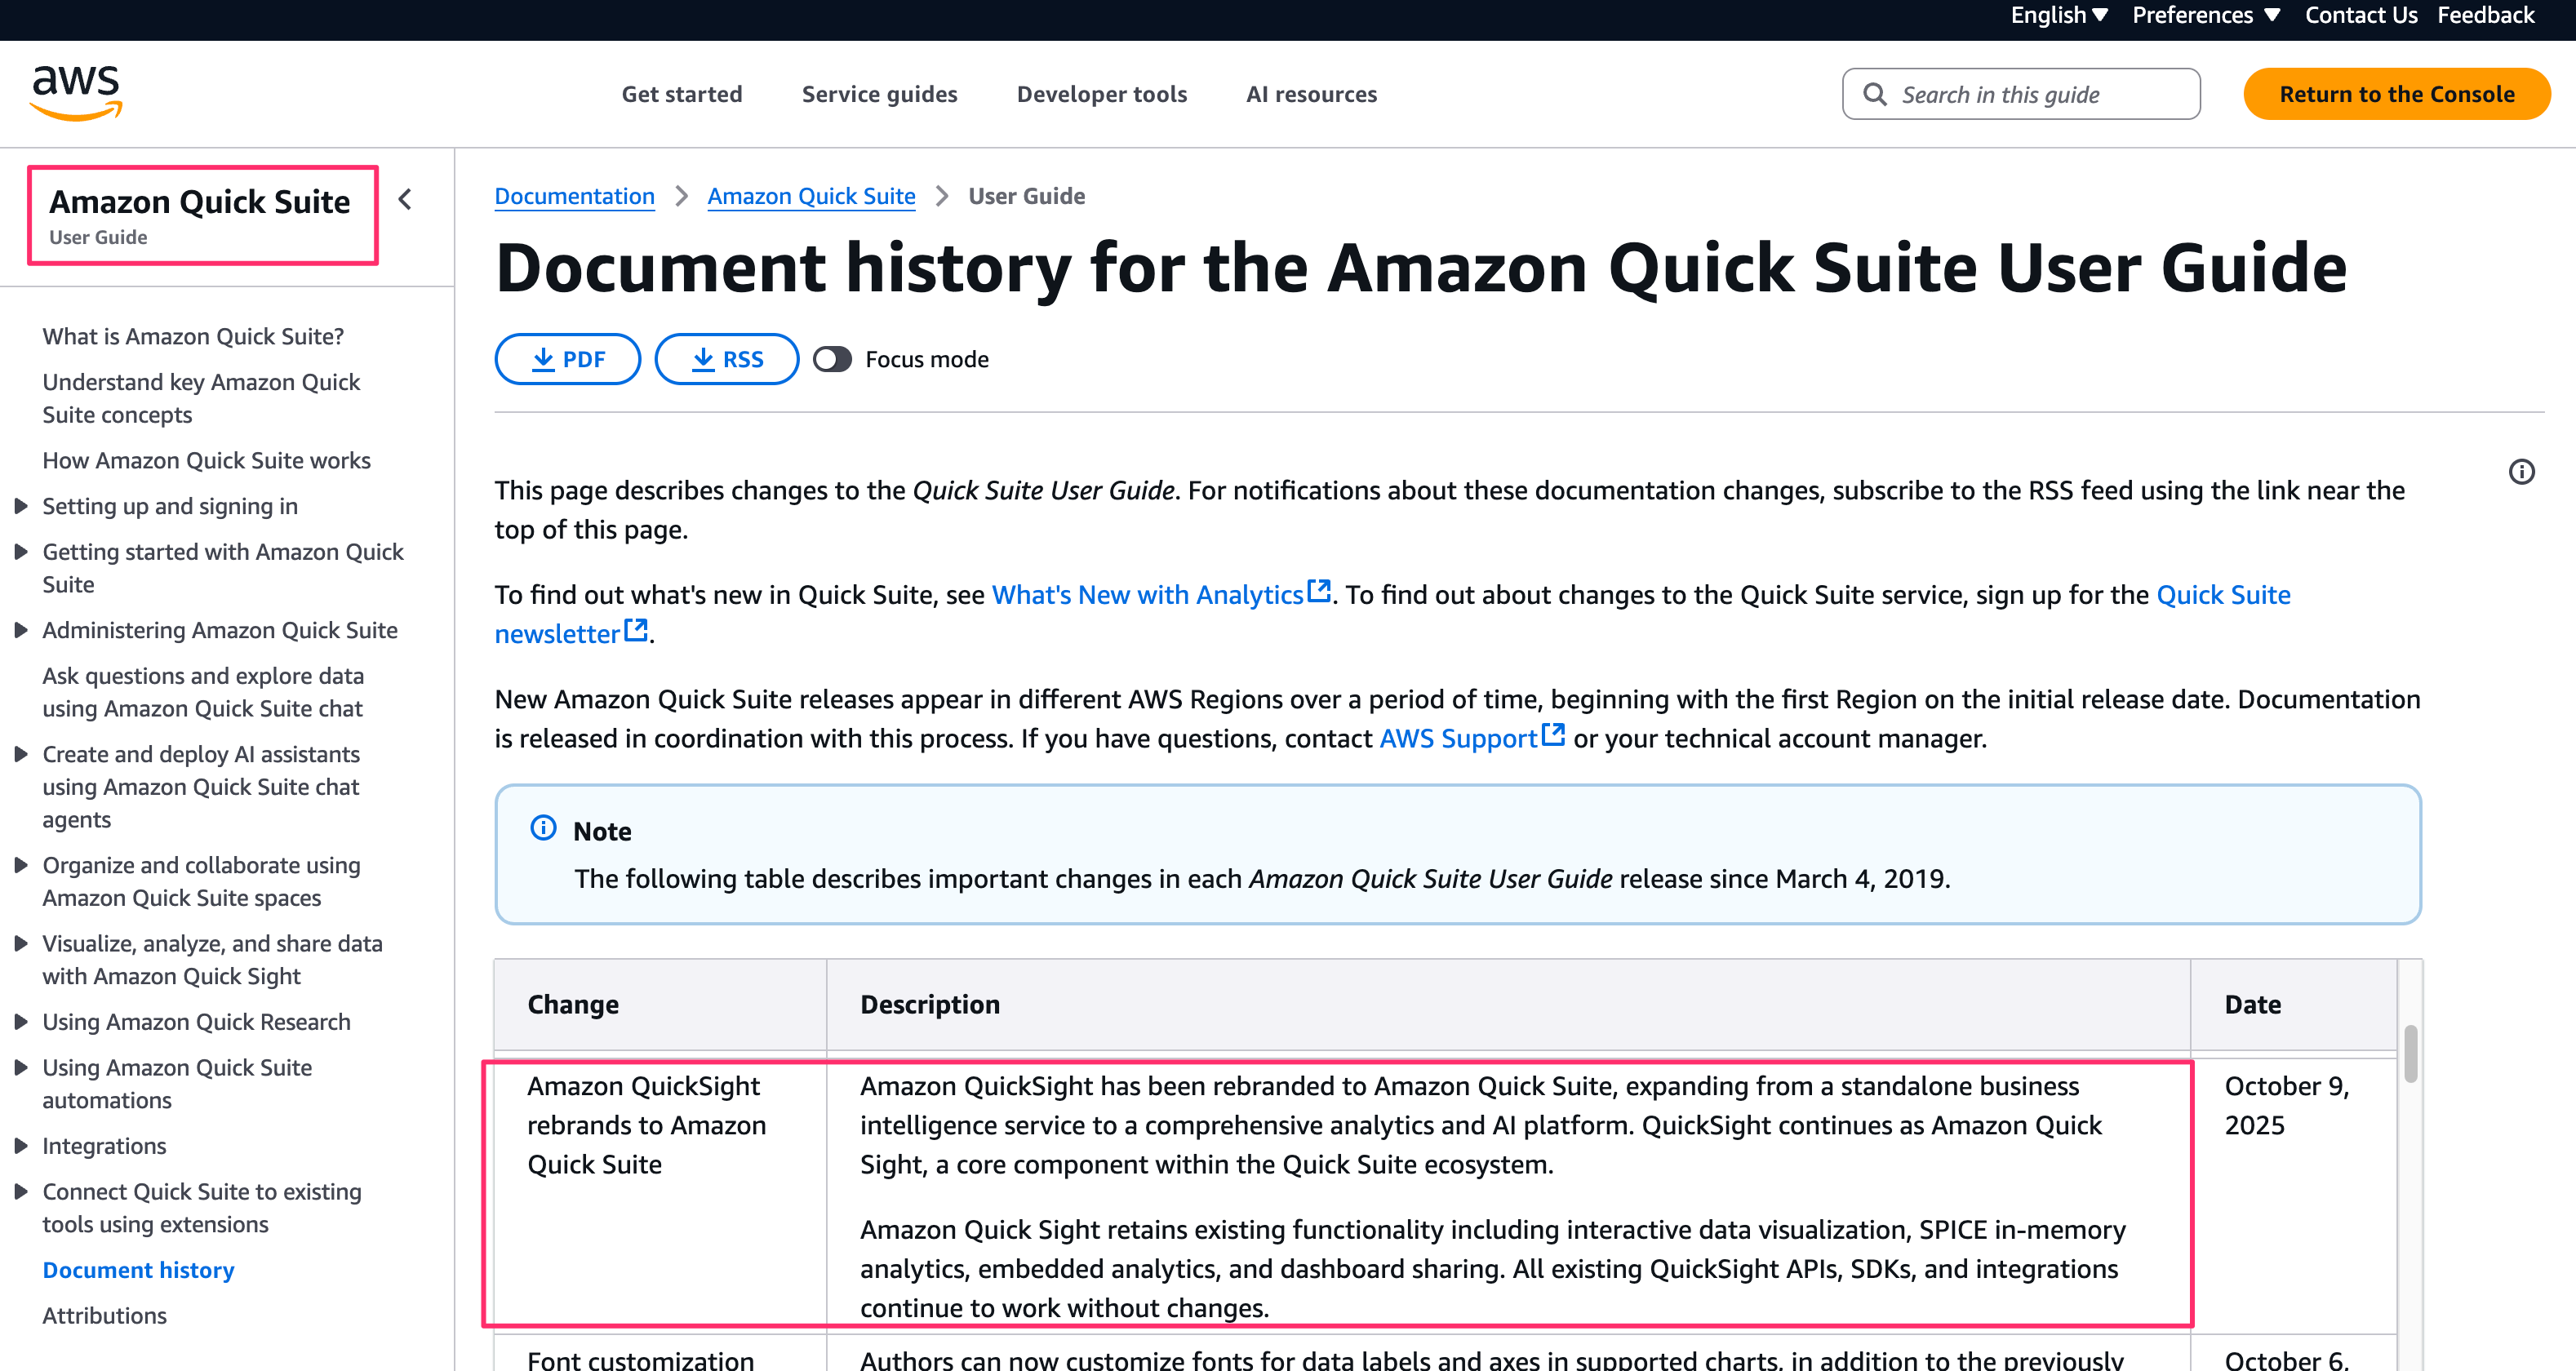Viewport: 2576px width, 1371px height.
Task: Click external link icon after AWS Support
Action: pos(1553,735)
